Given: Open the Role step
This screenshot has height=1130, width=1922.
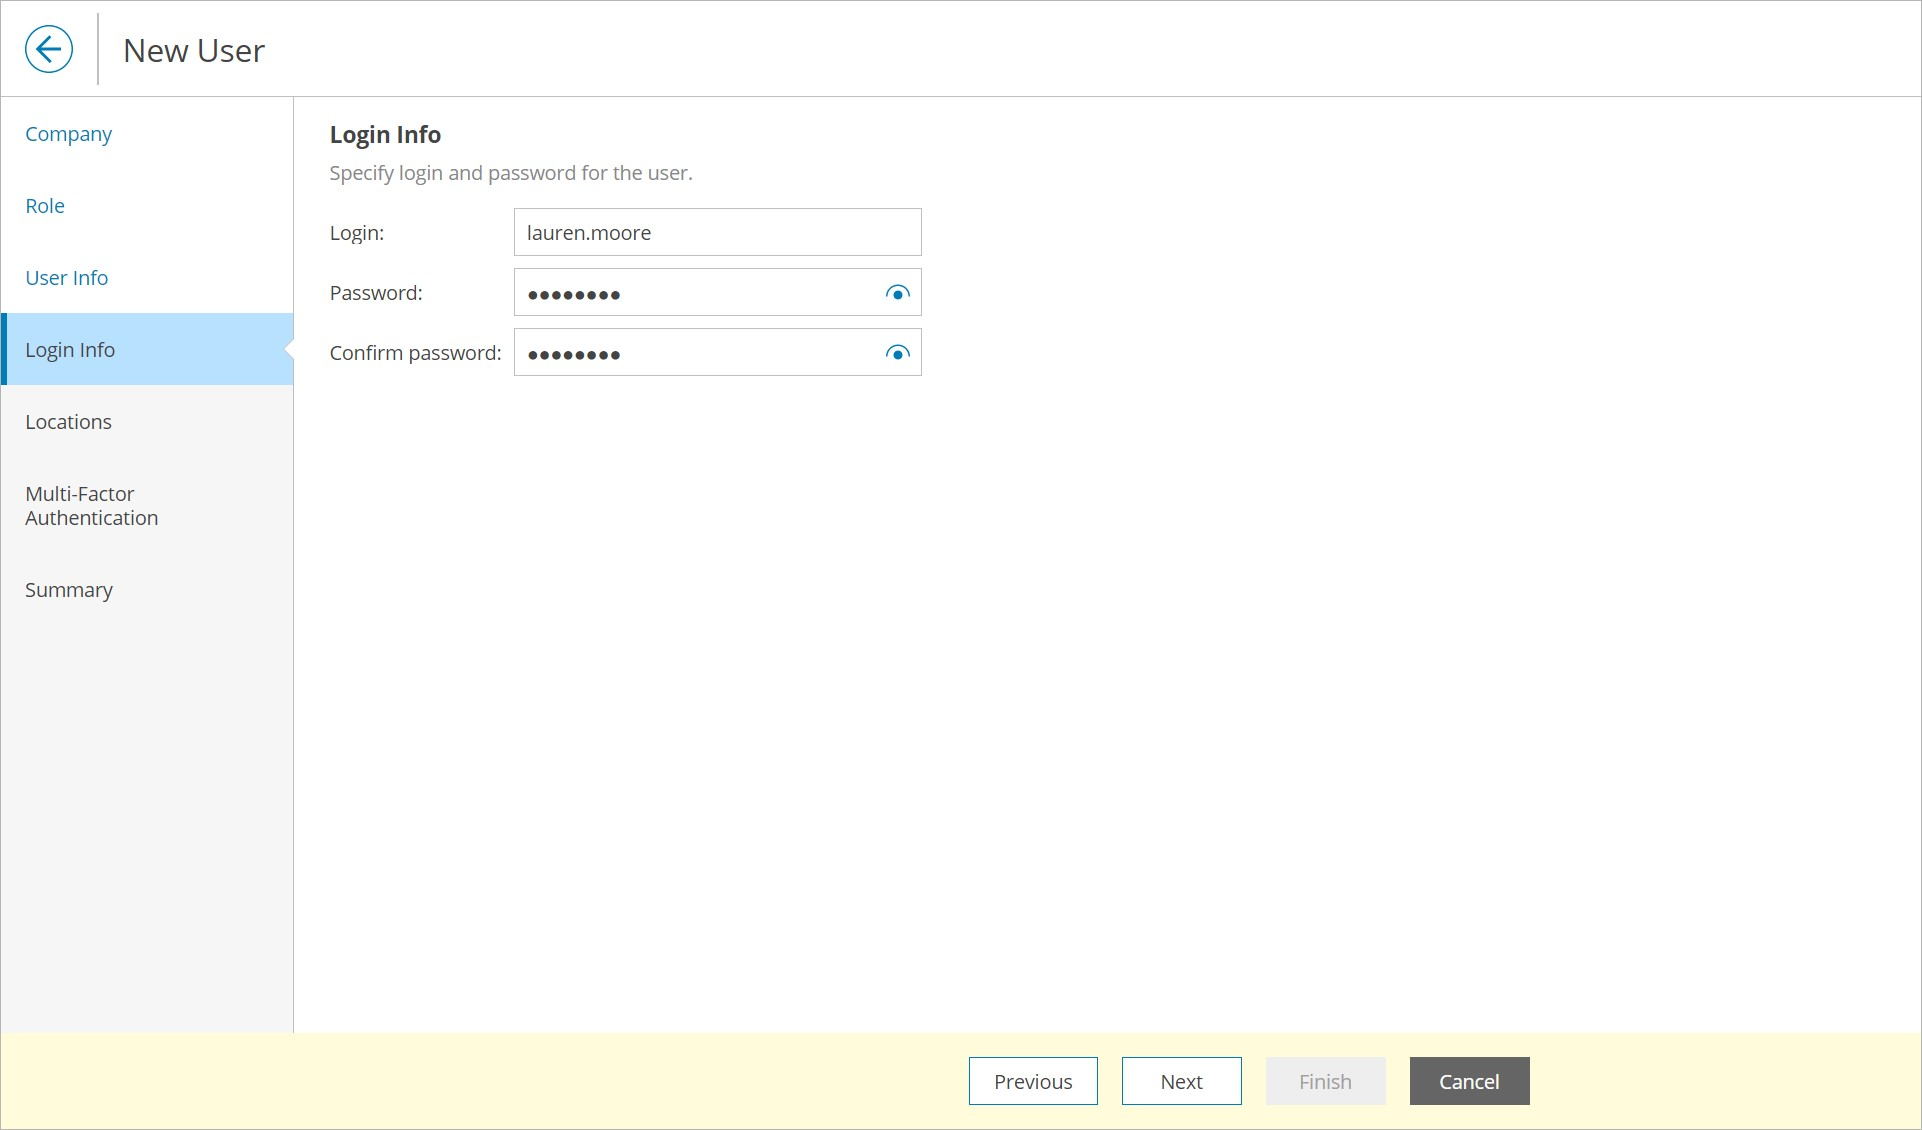Looking at the screenshot, I should 45,206.
